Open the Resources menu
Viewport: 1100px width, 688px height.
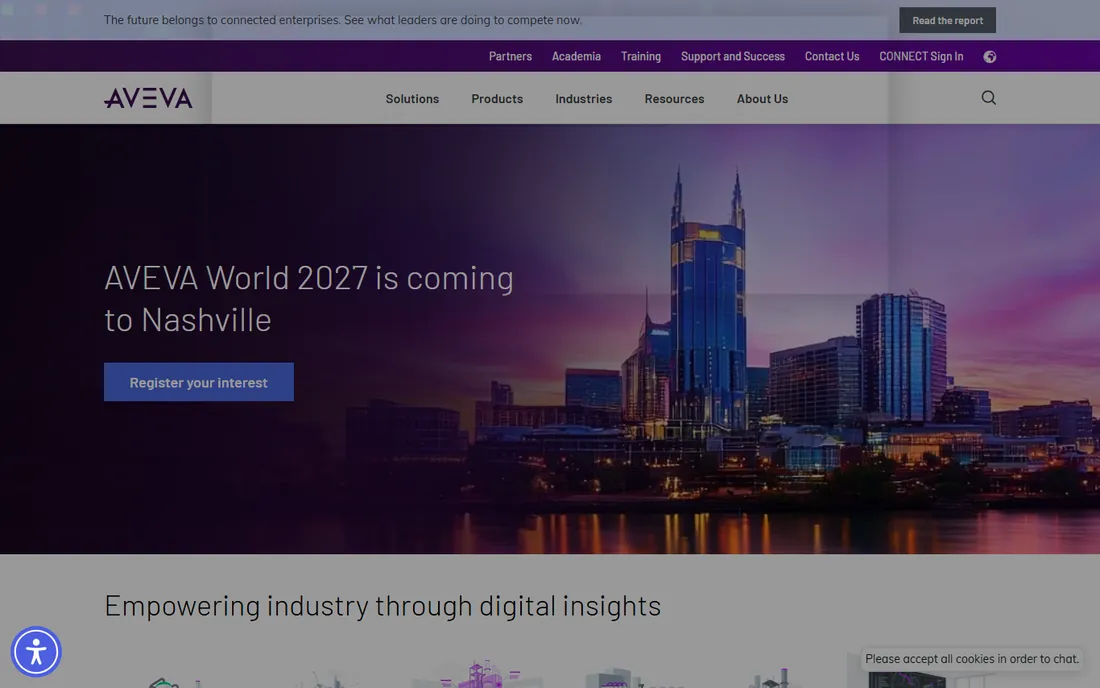[674, 99]
